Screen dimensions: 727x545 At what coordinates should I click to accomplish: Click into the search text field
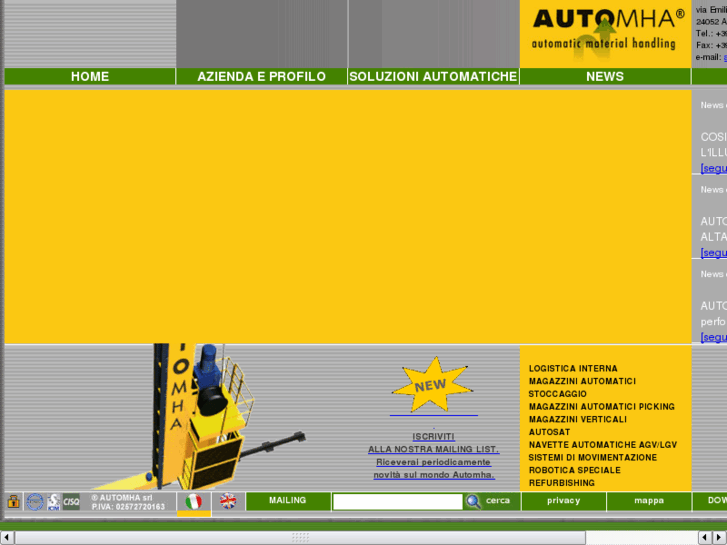coord(398,501)
